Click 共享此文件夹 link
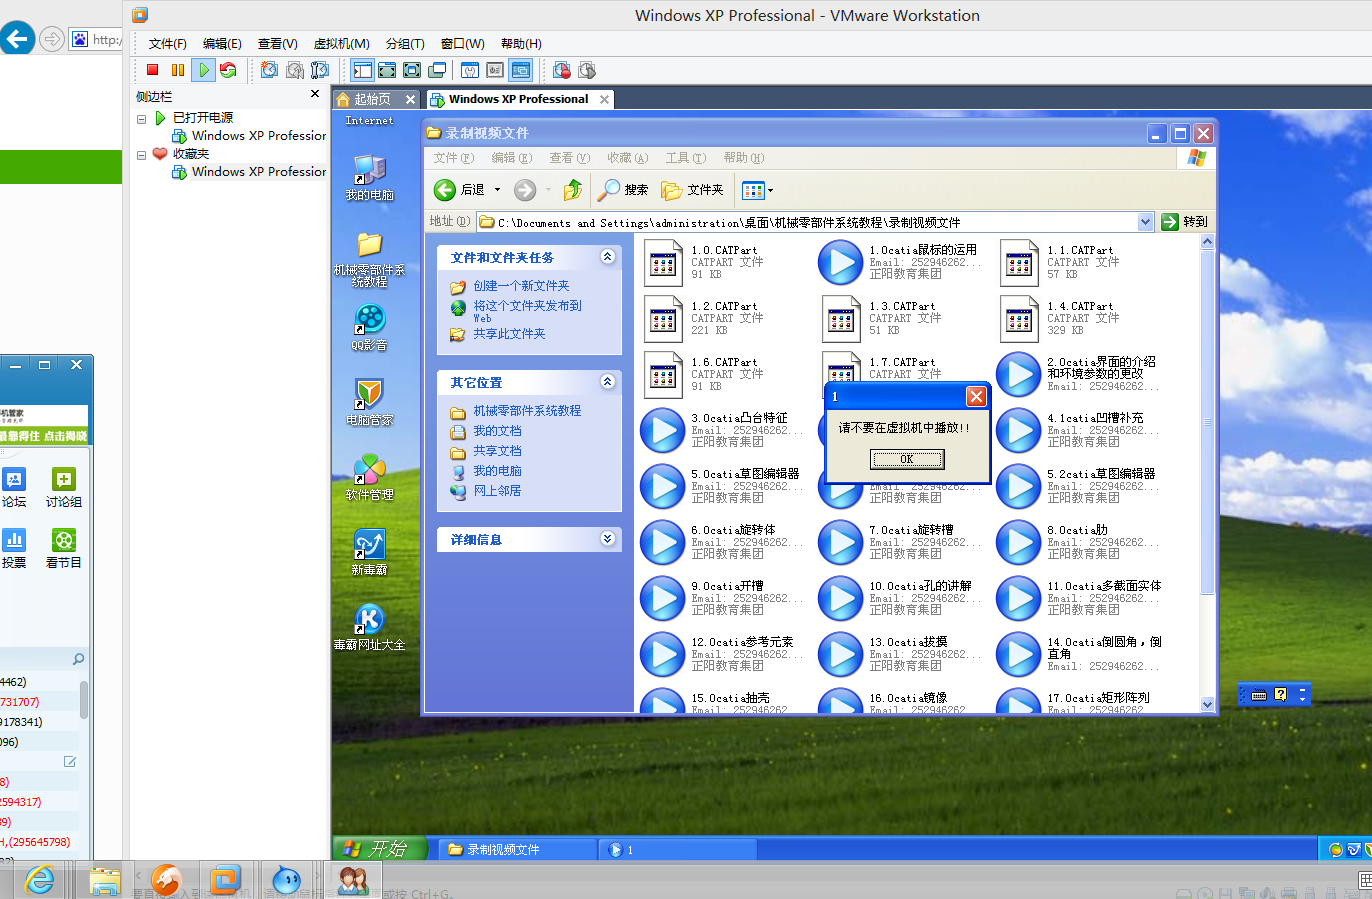The height and width of the screenshot is (899, 1372). pos(509,334)
